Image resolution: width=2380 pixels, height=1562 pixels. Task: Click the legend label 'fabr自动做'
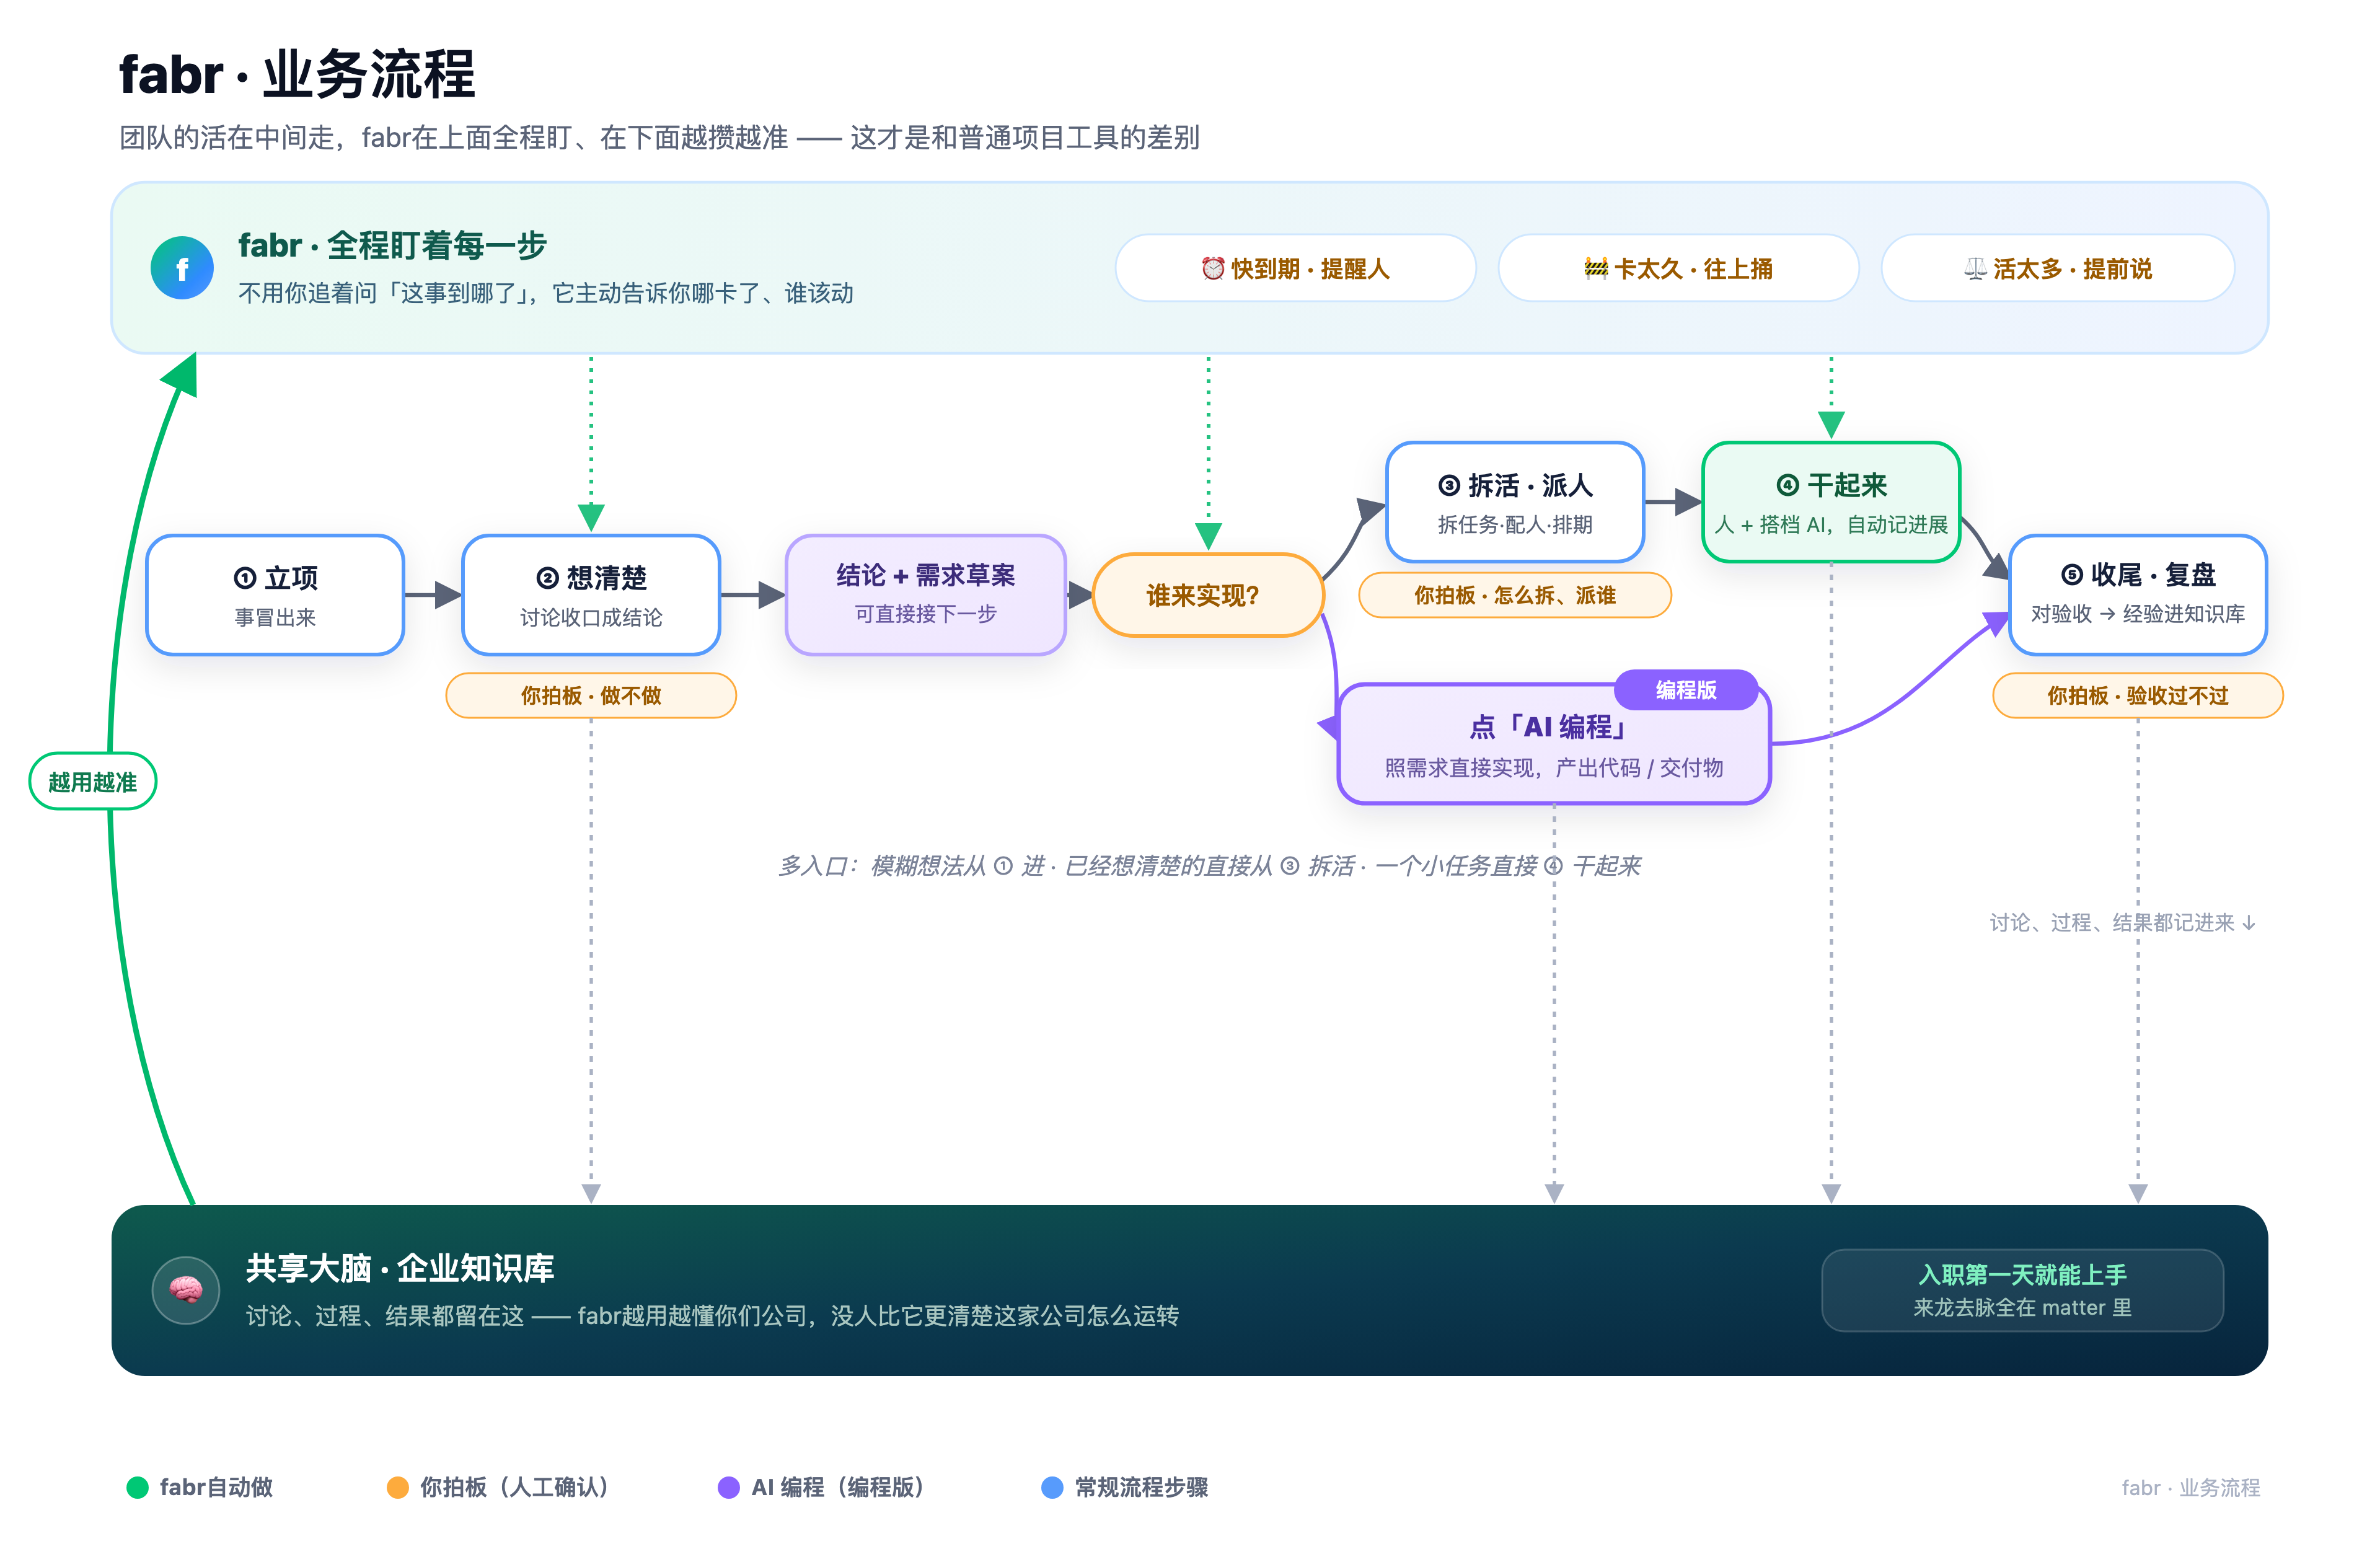[216, 1487]
